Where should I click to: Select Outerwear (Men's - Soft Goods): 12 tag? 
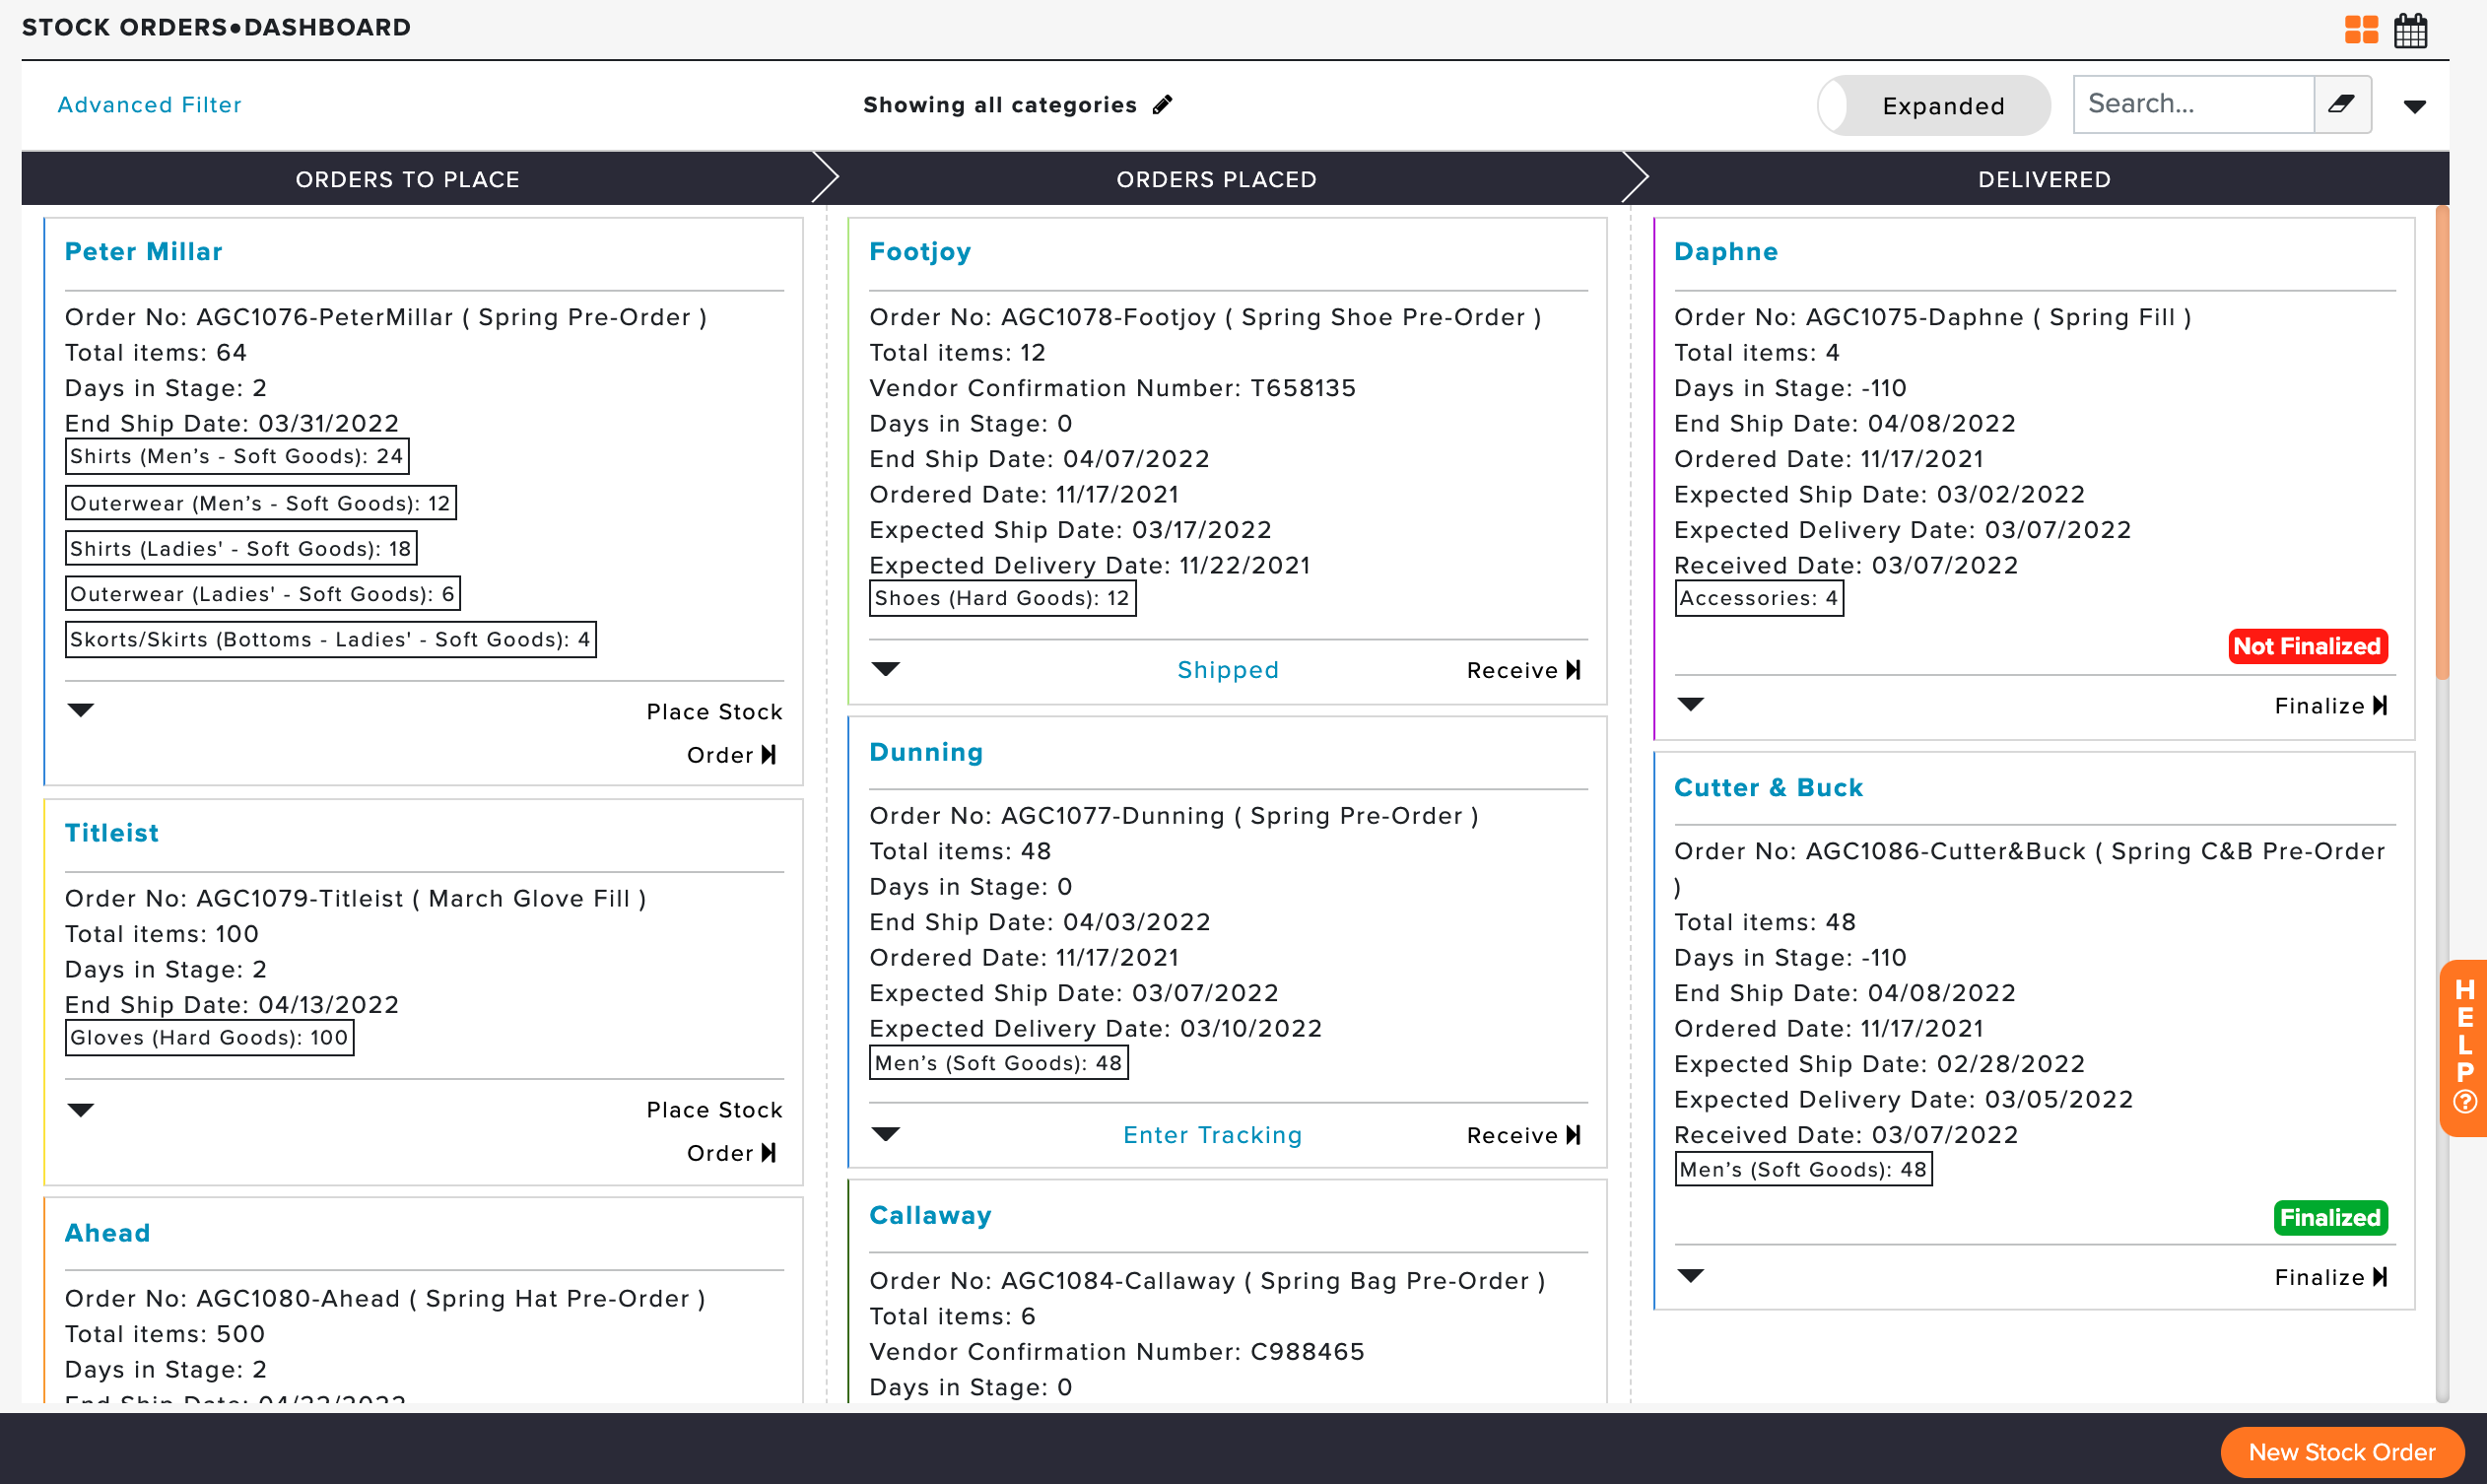tap(261, 503)
